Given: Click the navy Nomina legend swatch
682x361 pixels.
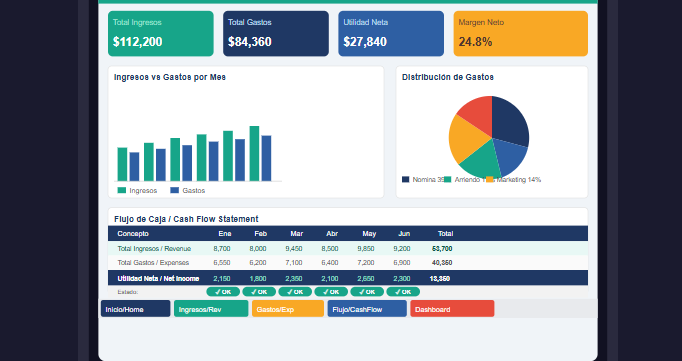Looking at the screenshot, I should [406, 180].
